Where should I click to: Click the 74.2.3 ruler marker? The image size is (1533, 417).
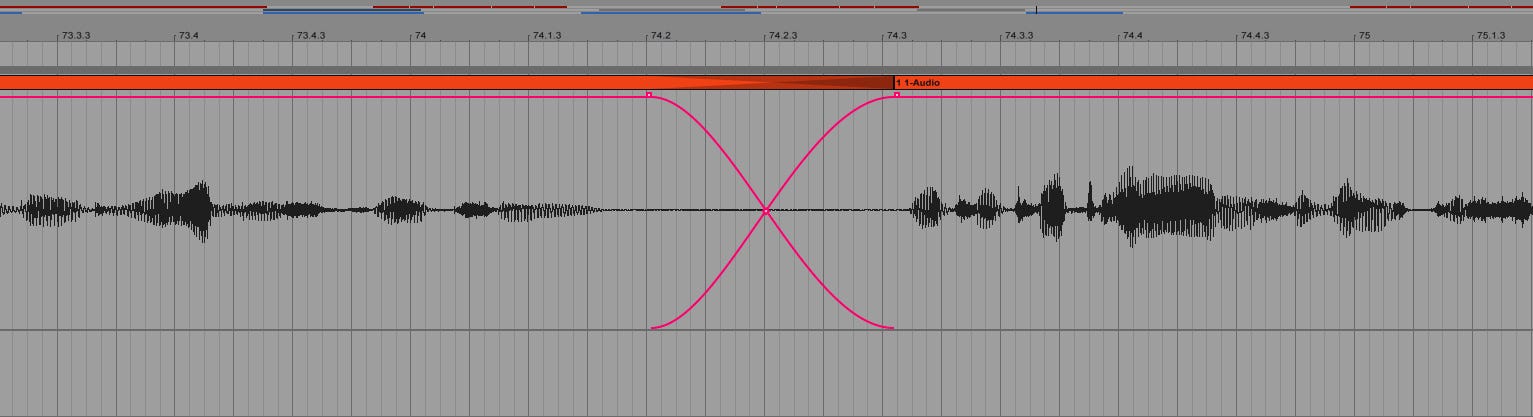(782, 35)
